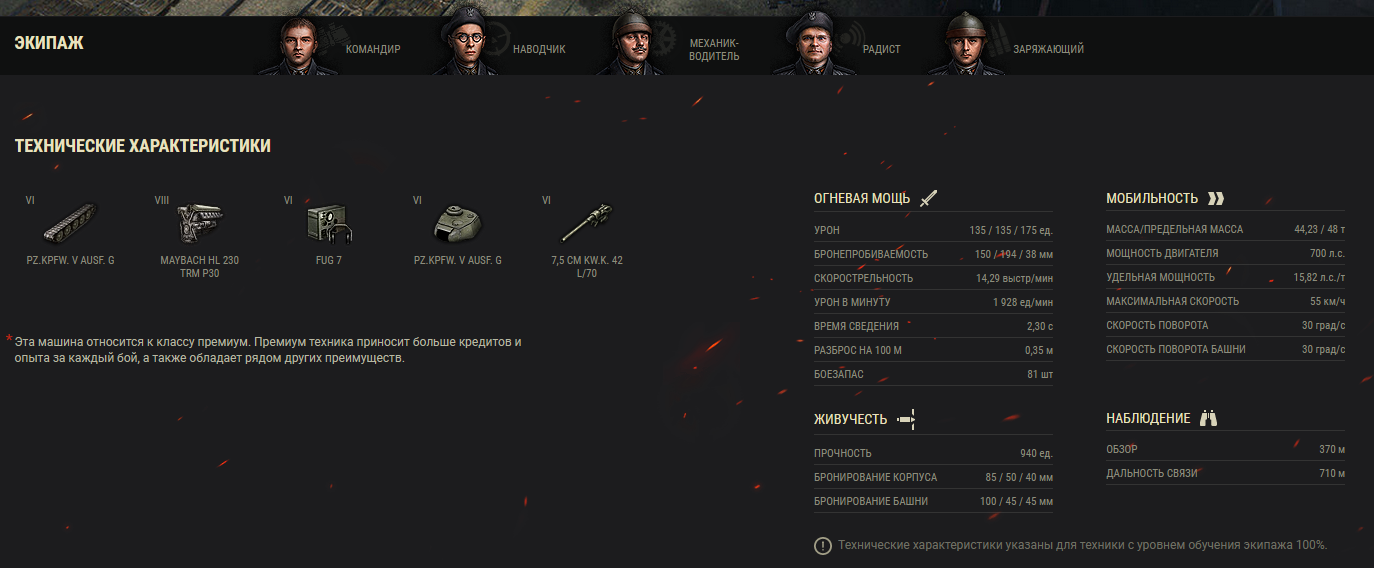Select the Заряжающий crew portrait
Image resolution: width=1374 pixels, height=568 pixels.
tap(966, 46)
